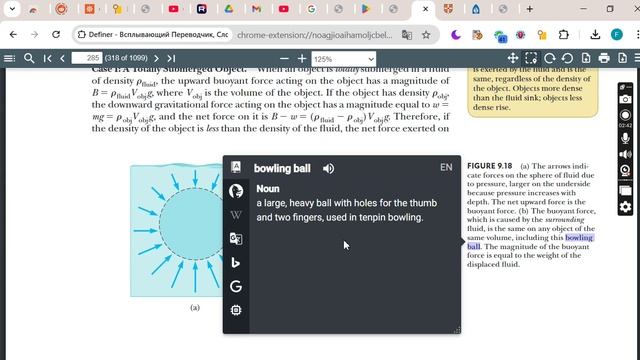Open the purple moon extension
Image resolution: width=640 pixels, height=360 pixels.
[456, 35]
